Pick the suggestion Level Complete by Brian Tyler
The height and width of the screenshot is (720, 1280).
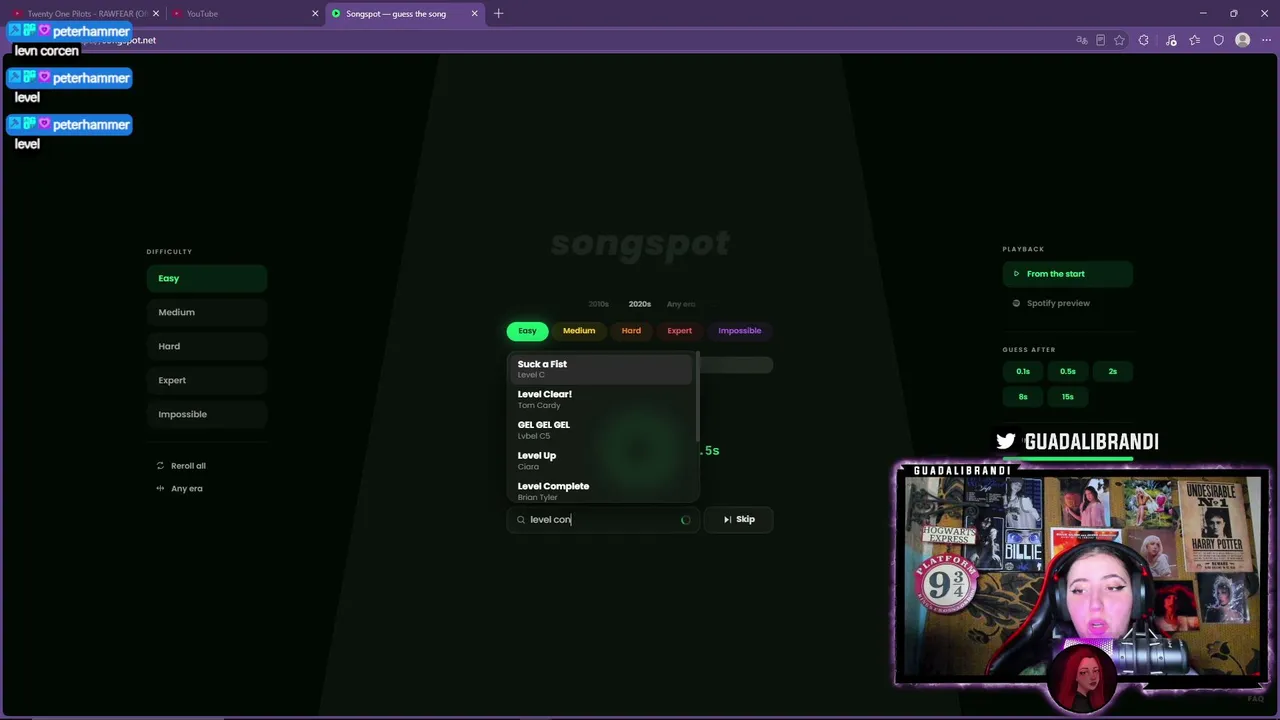point(600,490)
